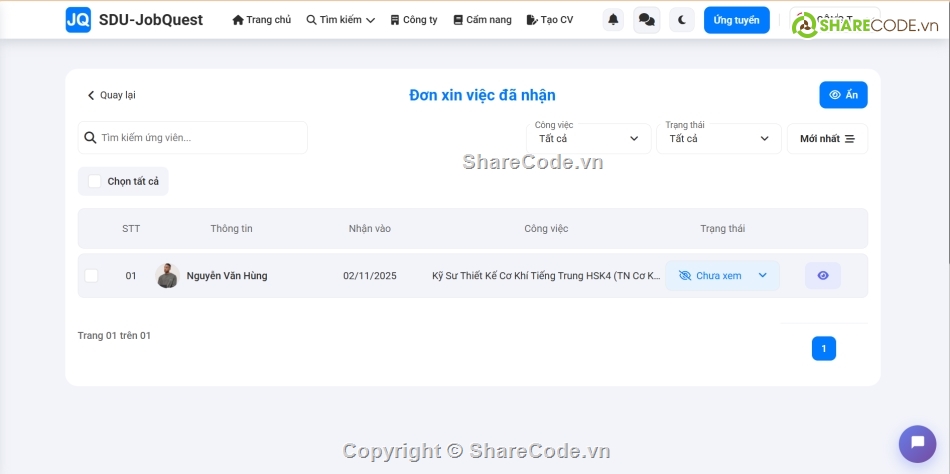The width and height of the screenshot is (950, 474).
Task: Click the Đơn xin việc đã nhận heading
Action: 482,95
